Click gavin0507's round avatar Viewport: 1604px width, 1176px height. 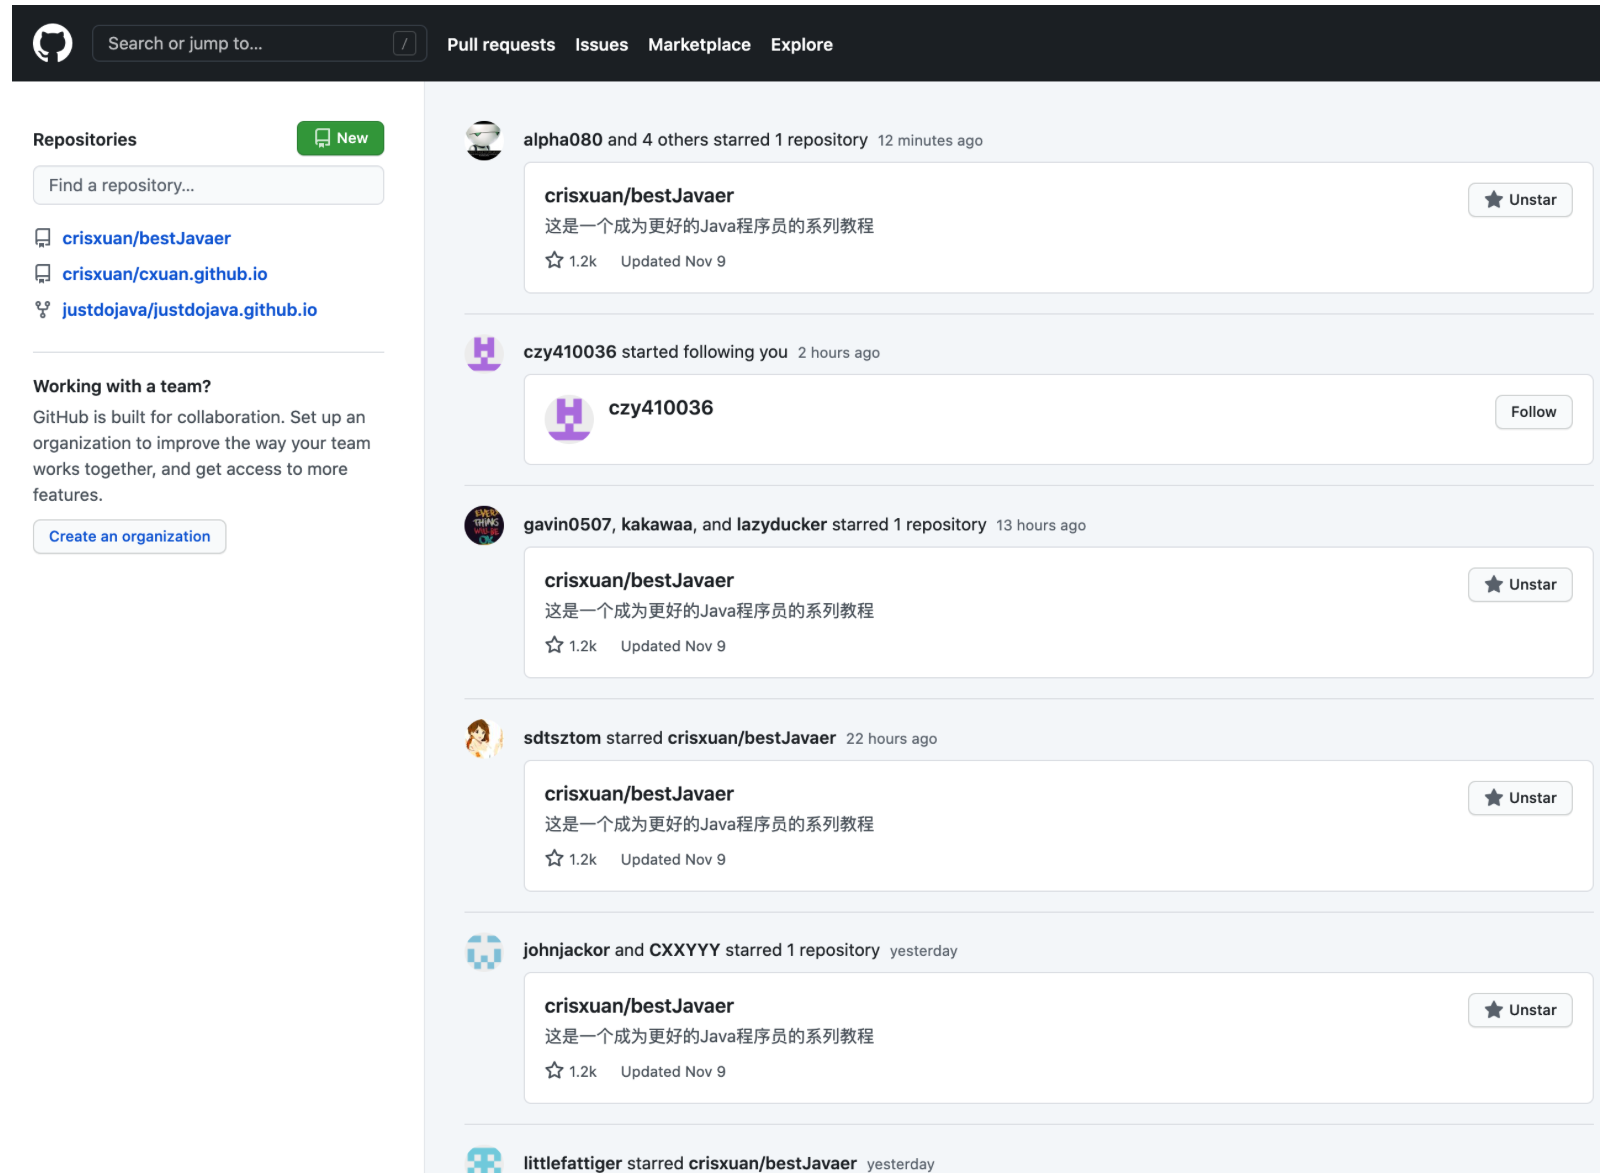point(484,525)
